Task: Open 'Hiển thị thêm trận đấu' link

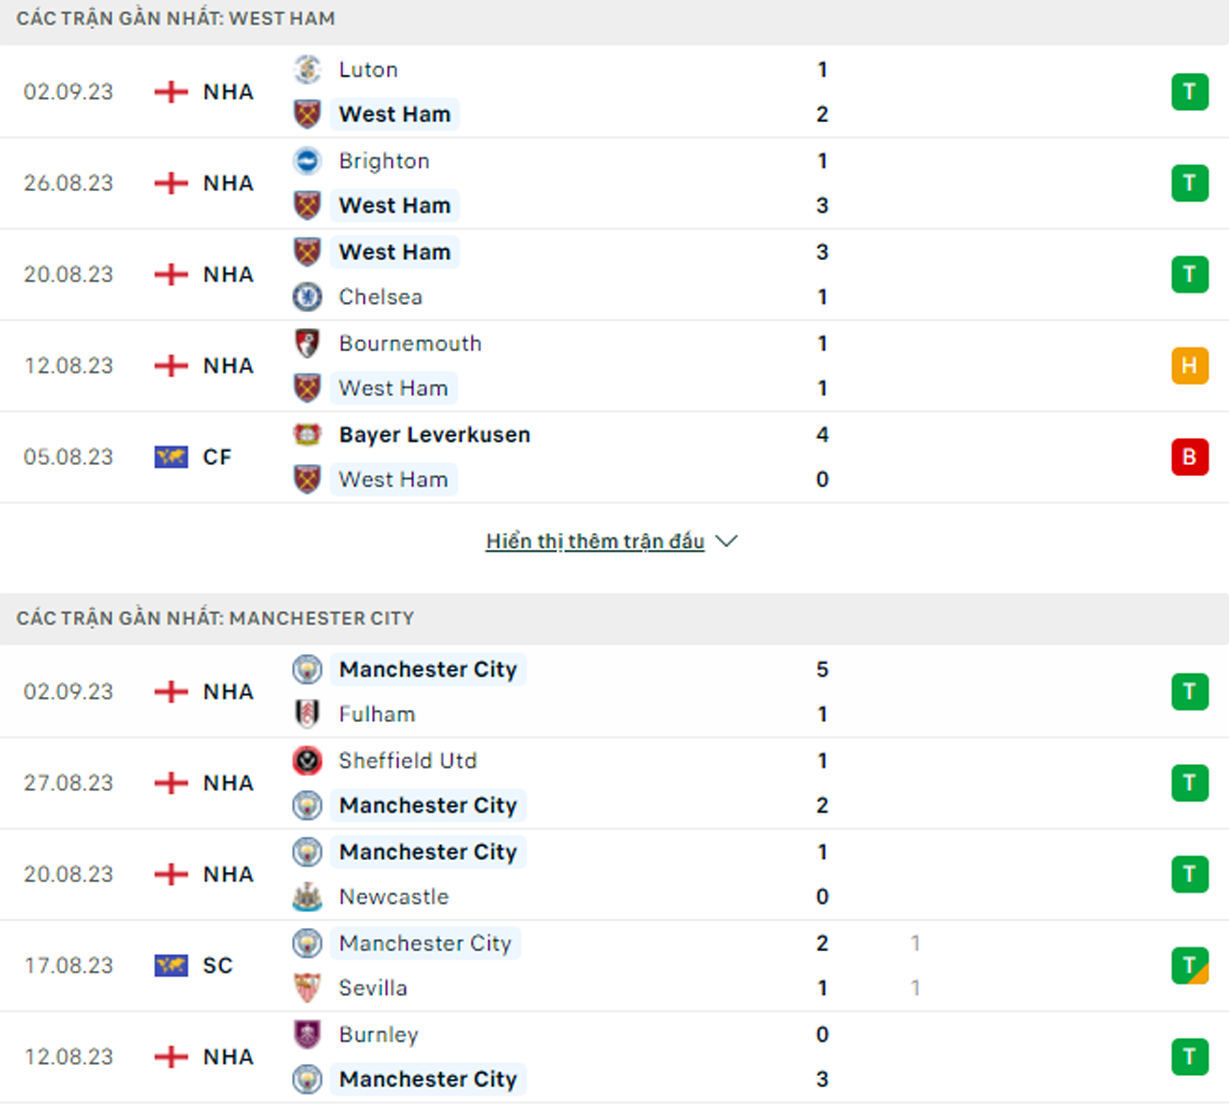Action: pyautogui.click(x=595, y=541)
